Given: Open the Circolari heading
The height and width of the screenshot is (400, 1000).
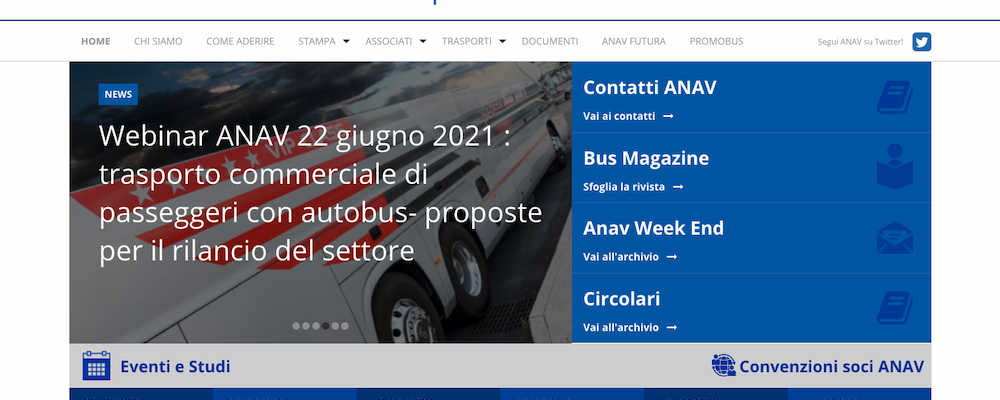Looking at the screenshot, I should point(622,299).
